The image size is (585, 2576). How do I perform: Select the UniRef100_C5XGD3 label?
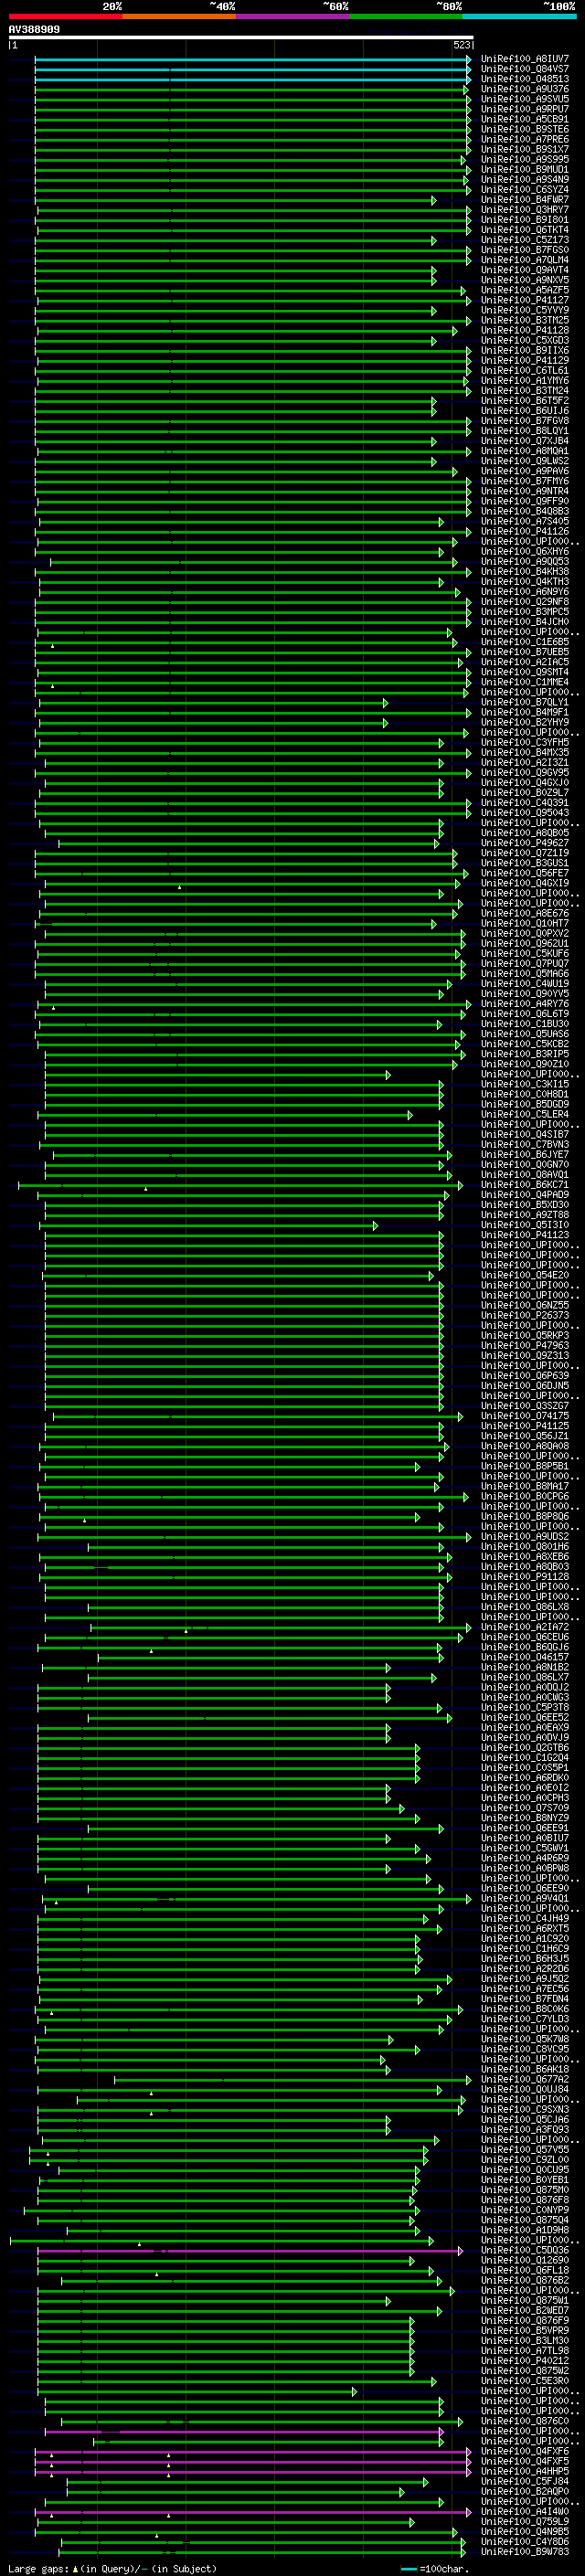click(x=525, y=340)
